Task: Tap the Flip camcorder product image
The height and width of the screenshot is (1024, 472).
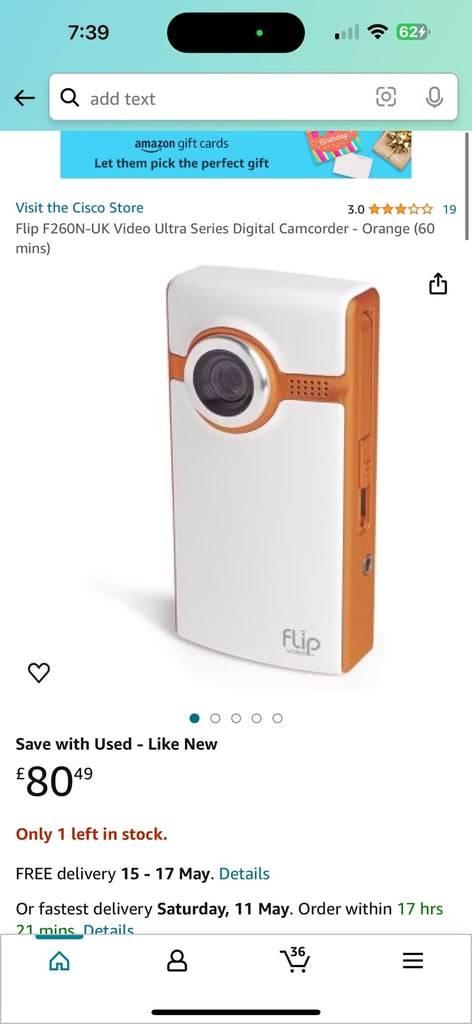Action: click(272, 470)
